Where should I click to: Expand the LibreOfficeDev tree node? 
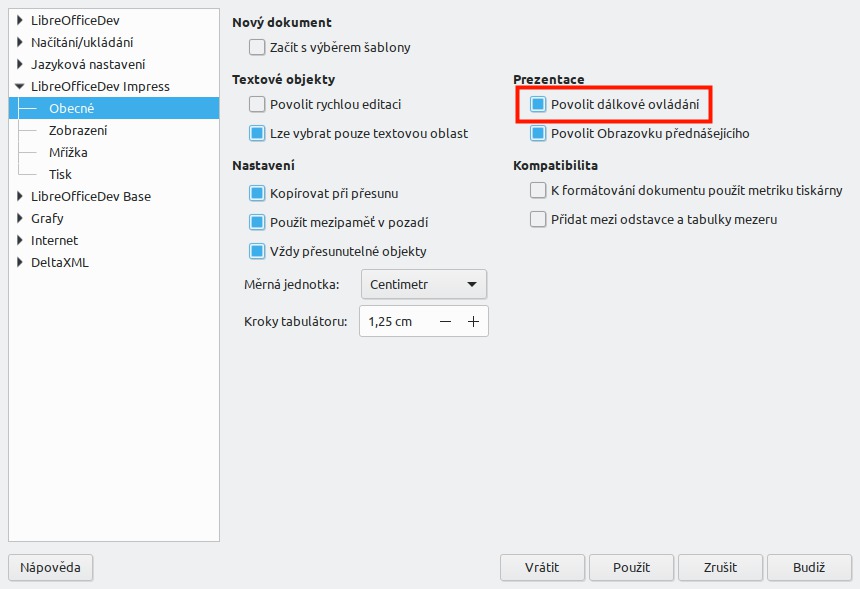coord(20,20)
